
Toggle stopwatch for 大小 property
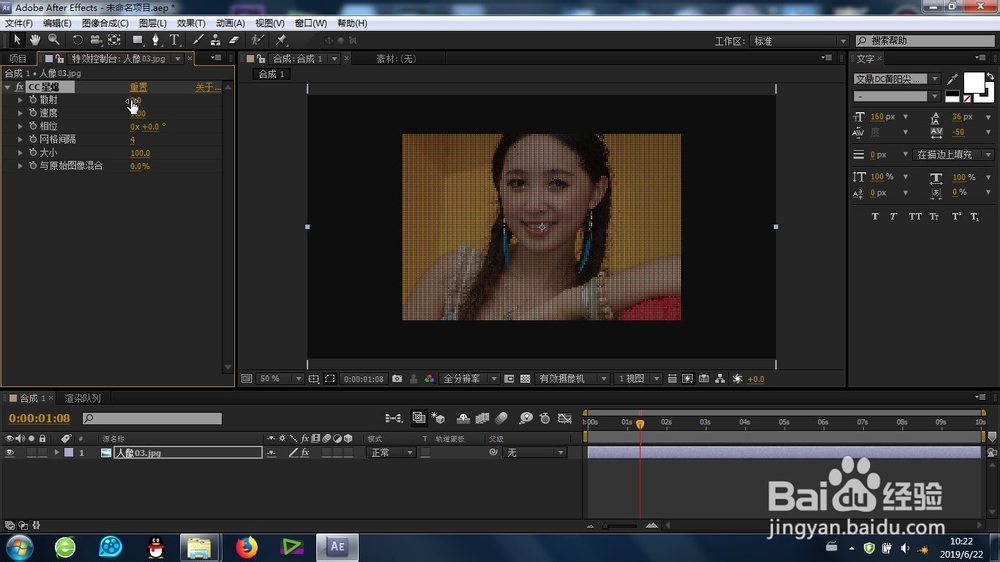tap(33, 152)
